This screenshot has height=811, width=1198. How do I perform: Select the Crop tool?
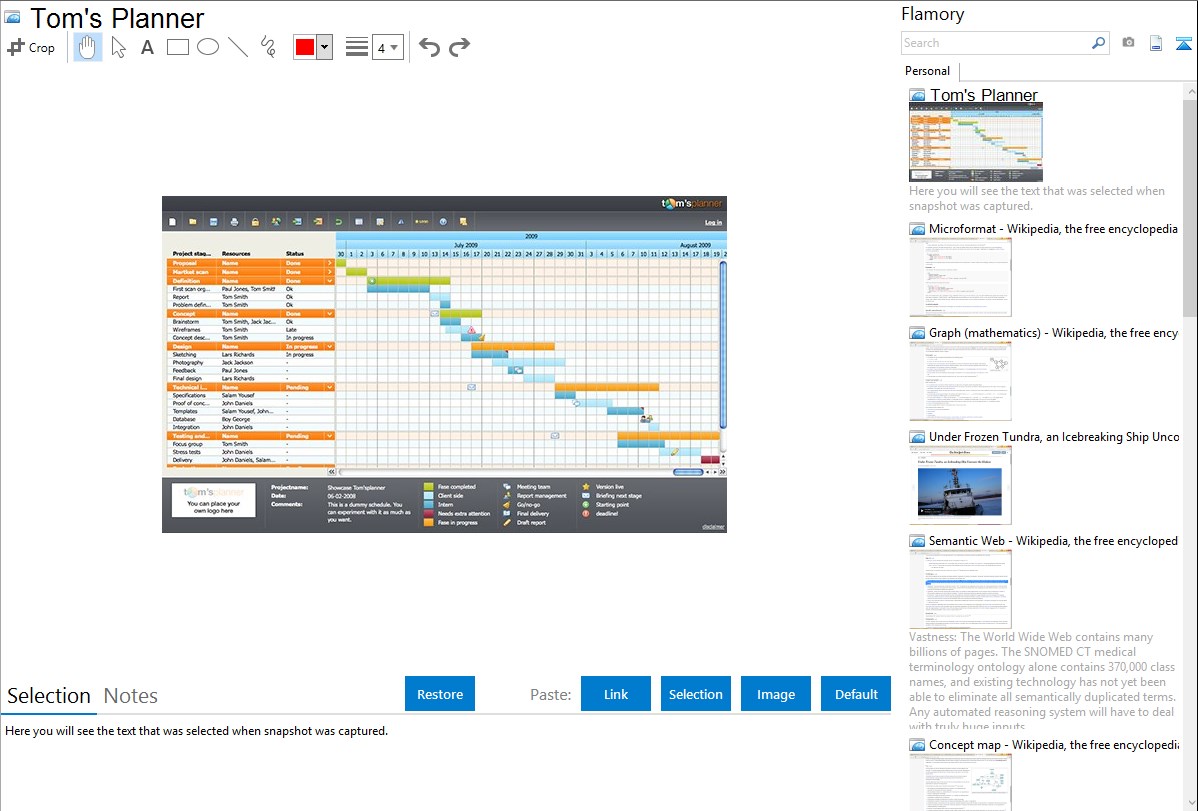pos(31,47)
